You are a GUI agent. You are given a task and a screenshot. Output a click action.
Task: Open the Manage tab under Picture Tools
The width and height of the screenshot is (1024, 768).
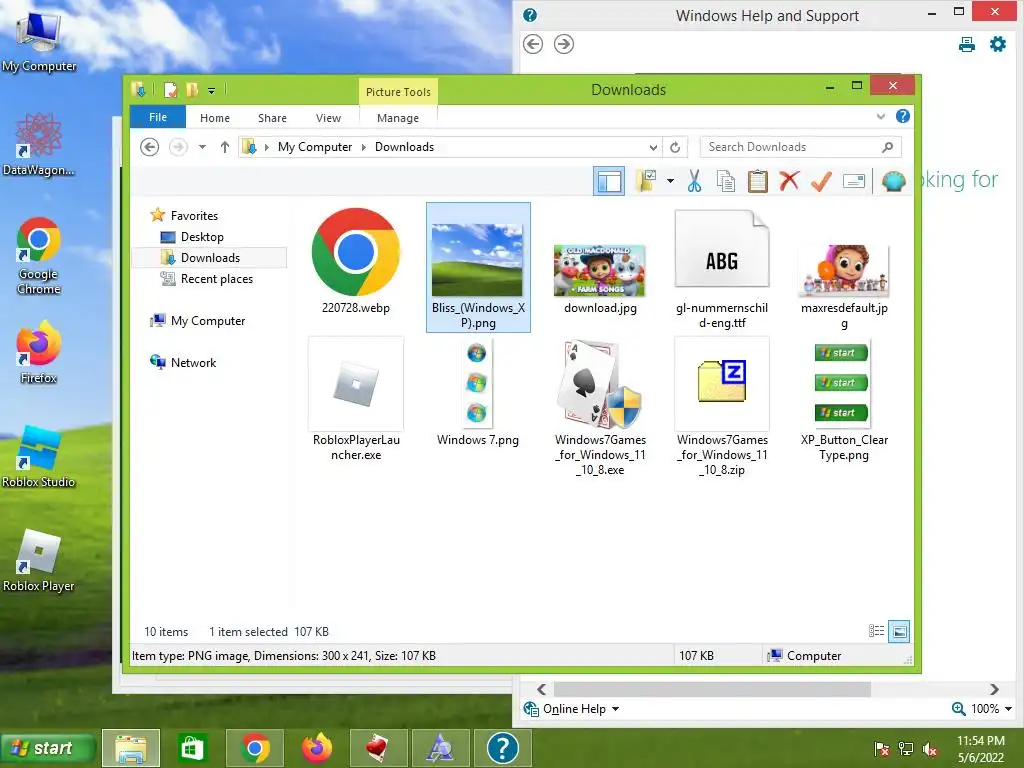pos(398,118)
